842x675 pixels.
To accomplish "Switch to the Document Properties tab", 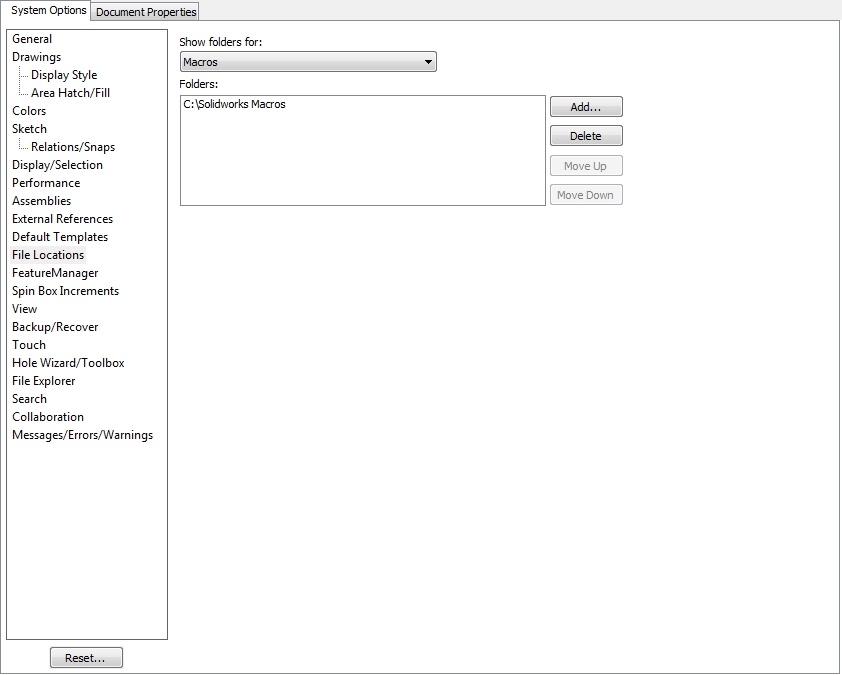I will [146, 12].
